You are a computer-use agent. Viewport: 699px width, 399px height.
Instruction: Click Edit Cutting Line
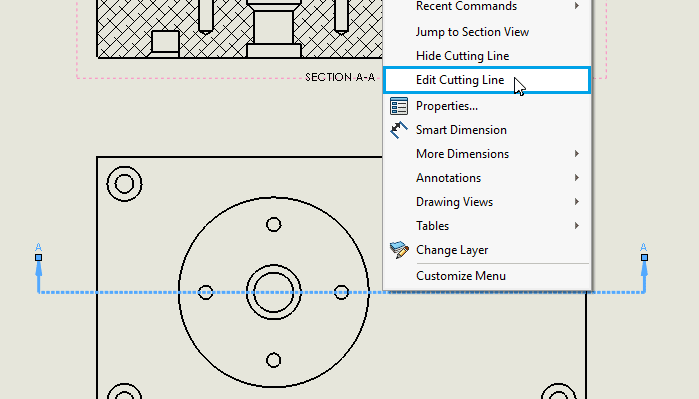(x=487, y=80)
